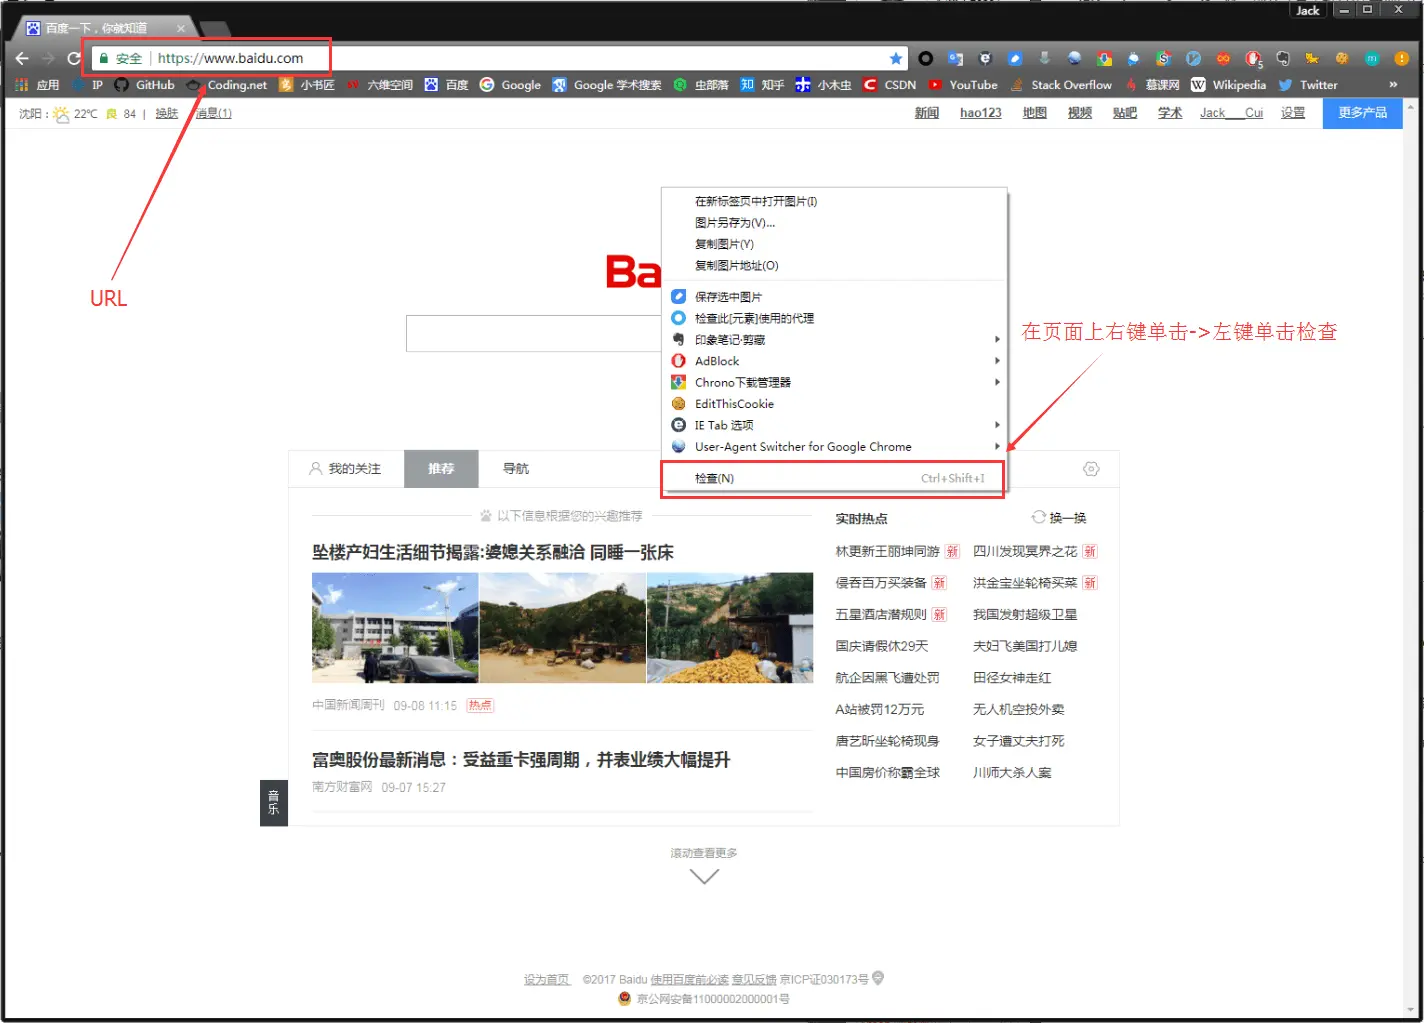Image resolution: width=1424 pixels, height=1023 pixels.
Task: Click the EditThisCookie cookie icon
Action: [1342, 58]
